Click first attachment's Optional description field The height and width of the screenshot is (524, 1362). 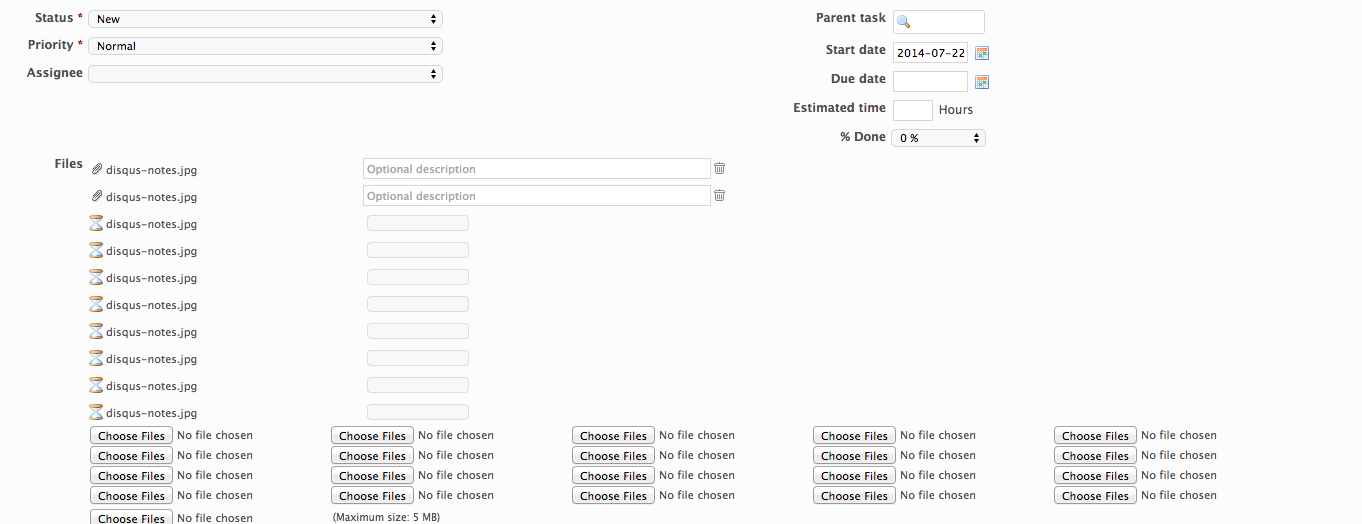click(537, 169)
